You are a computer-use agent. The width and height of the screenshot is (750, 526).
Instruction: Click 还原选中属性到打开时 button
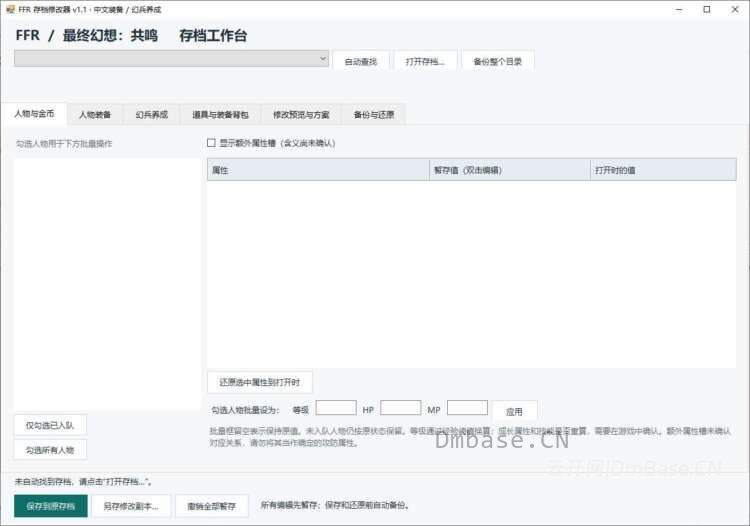point(260,382)
